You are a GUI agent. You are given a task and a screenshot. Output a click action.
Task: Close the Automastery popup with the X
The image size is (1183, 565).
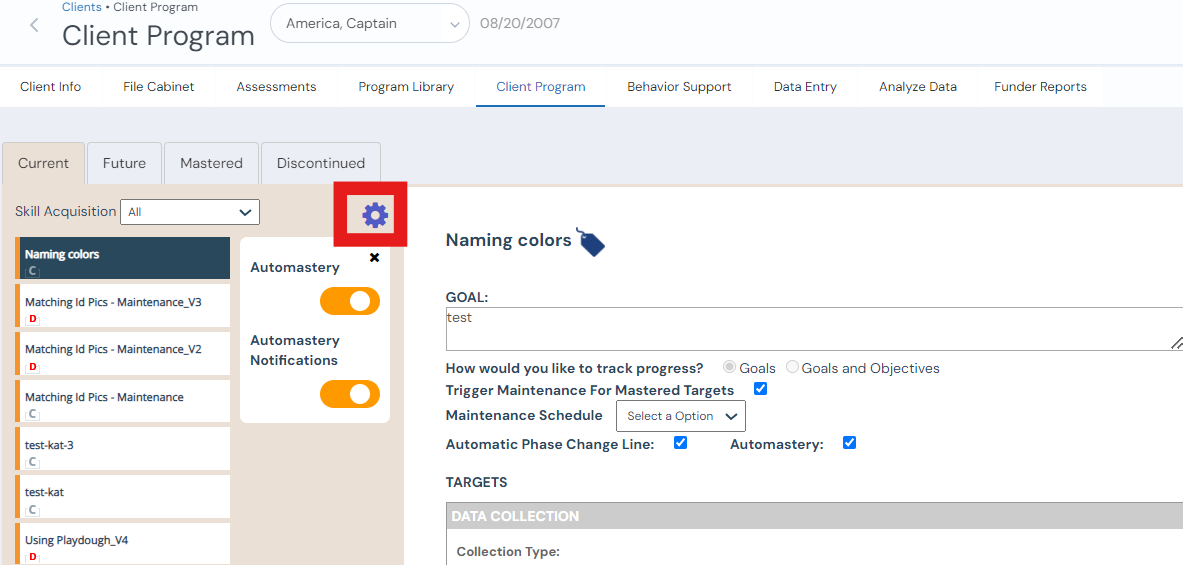coord(375,258)
